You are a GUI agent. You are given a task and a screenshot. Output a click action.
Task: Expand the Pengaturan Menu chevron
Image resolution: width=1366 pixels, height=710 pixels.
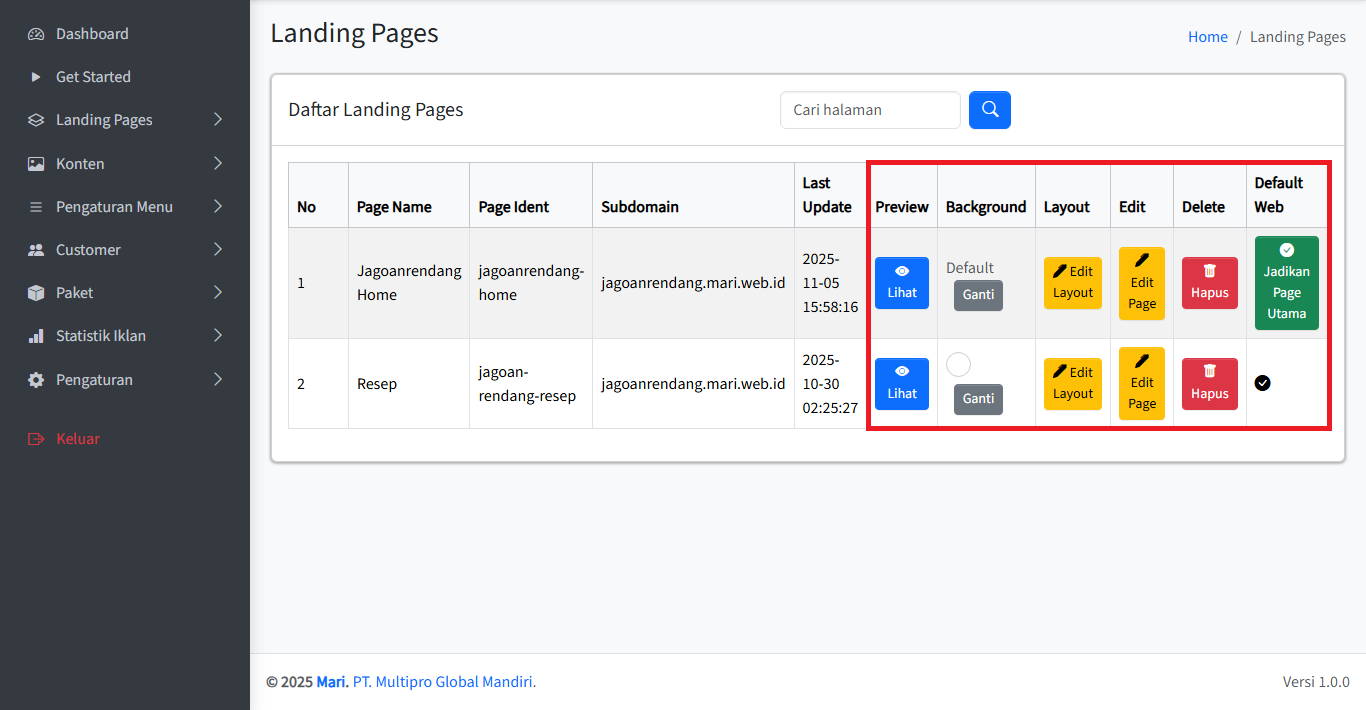tap(218, 207)
